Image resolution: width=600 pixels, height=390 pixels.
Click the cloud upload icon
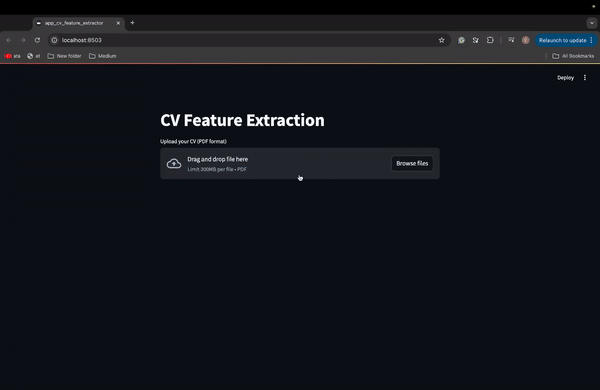click(x=174, y=164)
